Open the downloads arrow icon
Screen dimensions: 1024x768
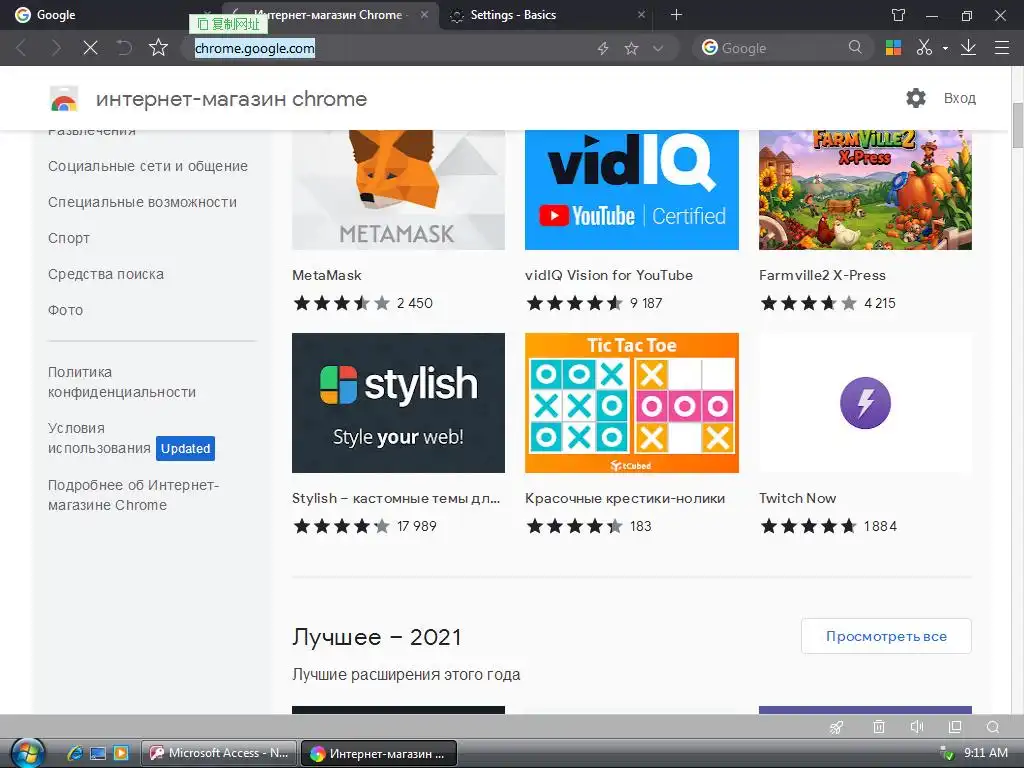click(968, 48)
